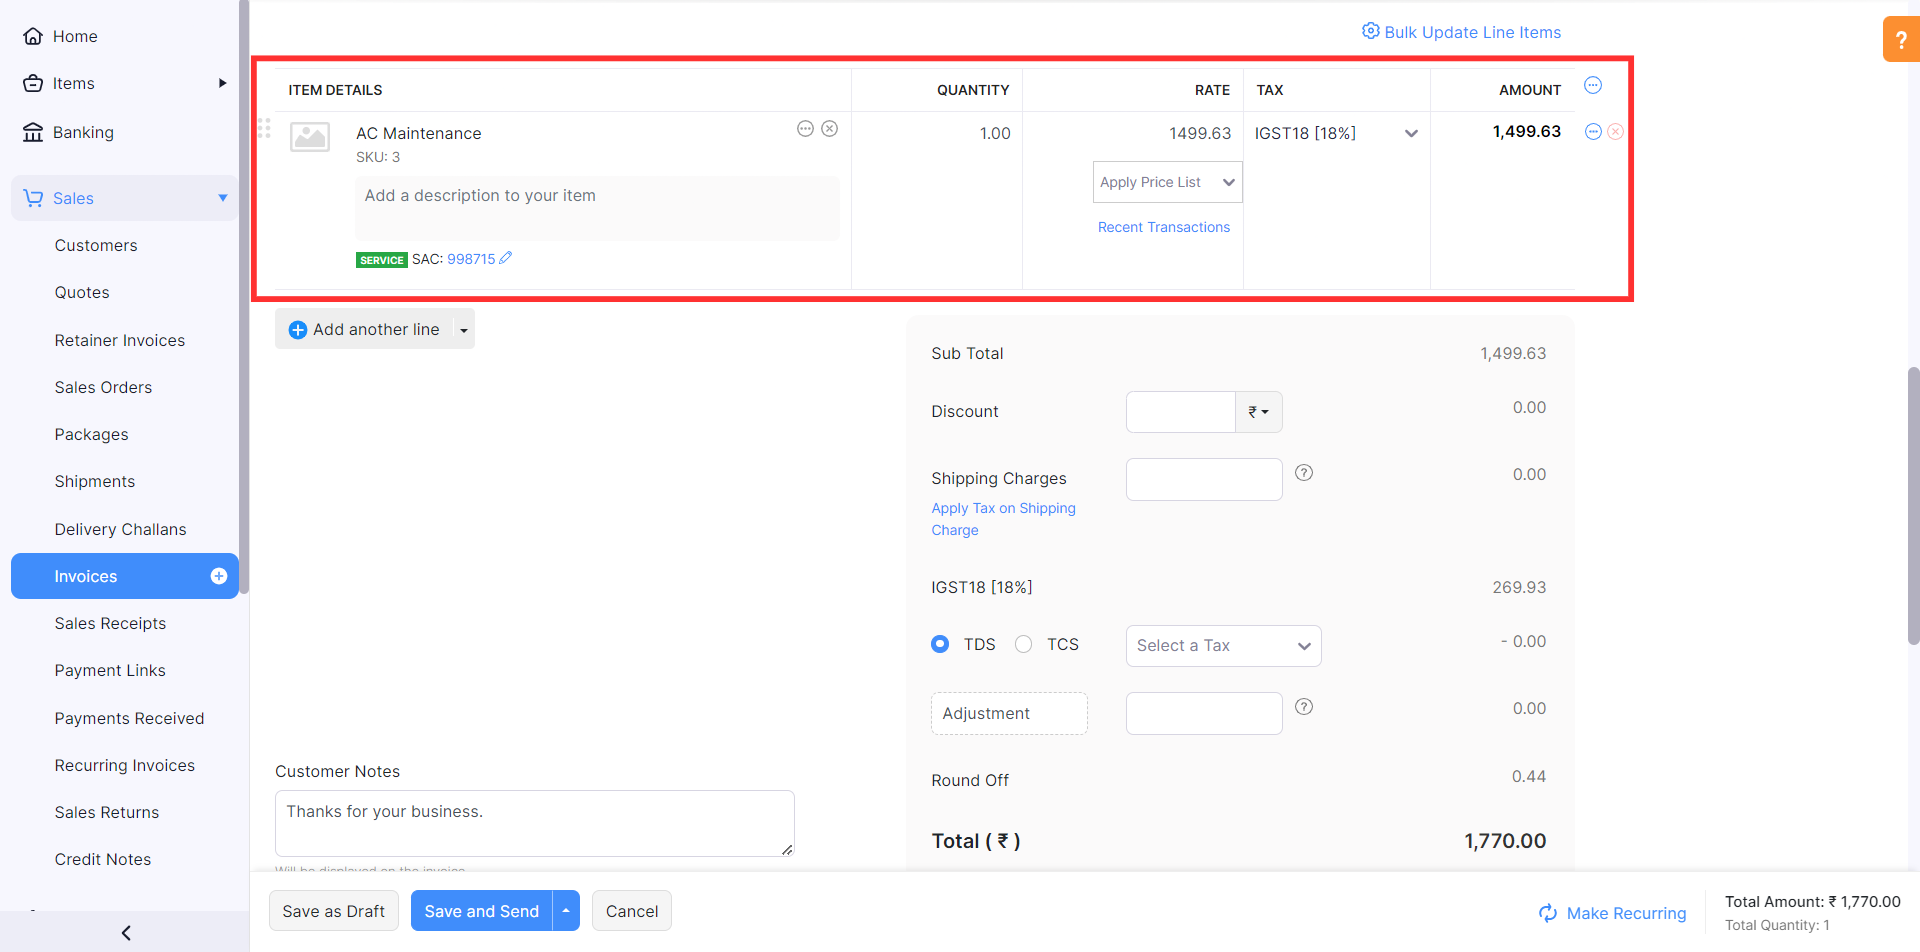
Task: Click the Home icon in the sidebar
Action: pos(33,36)
